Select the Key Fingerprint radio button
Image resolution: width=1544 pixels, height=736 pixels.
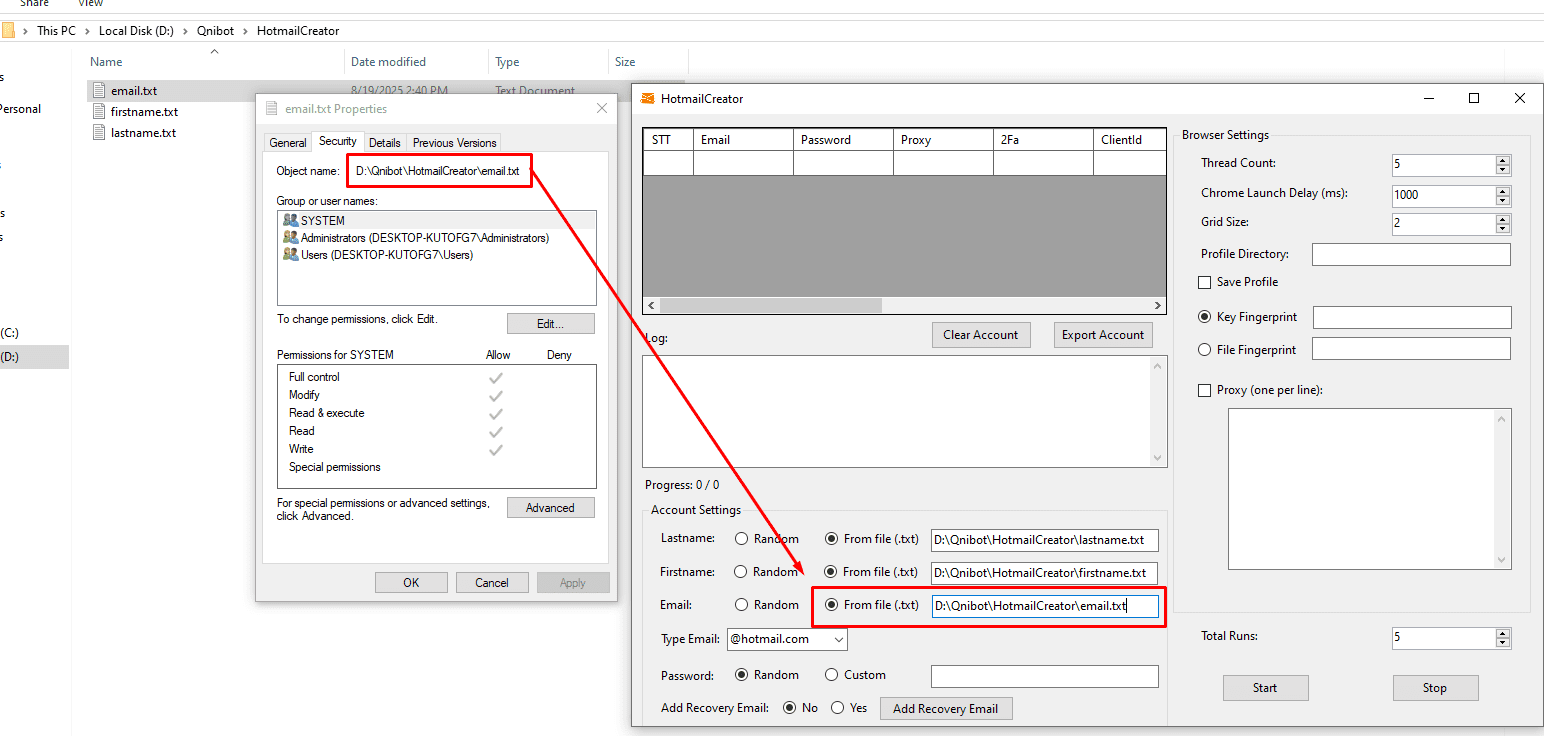(1204, 317)
